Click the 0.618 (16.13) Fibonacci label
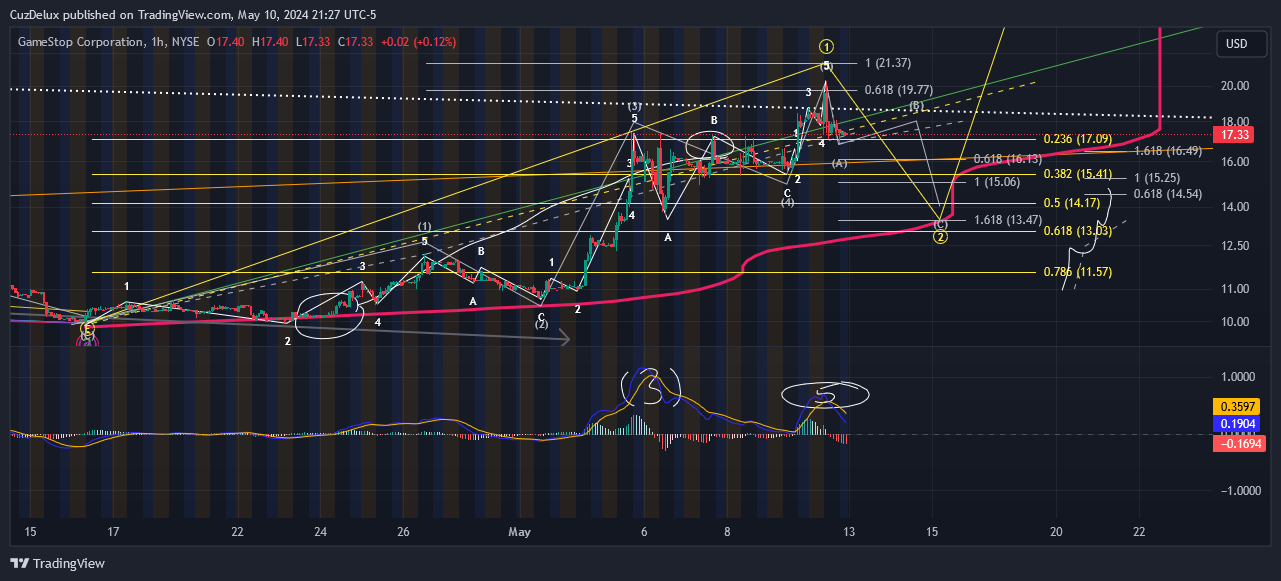Viewport: 1281px width, 581px height. coord(1007,159)
